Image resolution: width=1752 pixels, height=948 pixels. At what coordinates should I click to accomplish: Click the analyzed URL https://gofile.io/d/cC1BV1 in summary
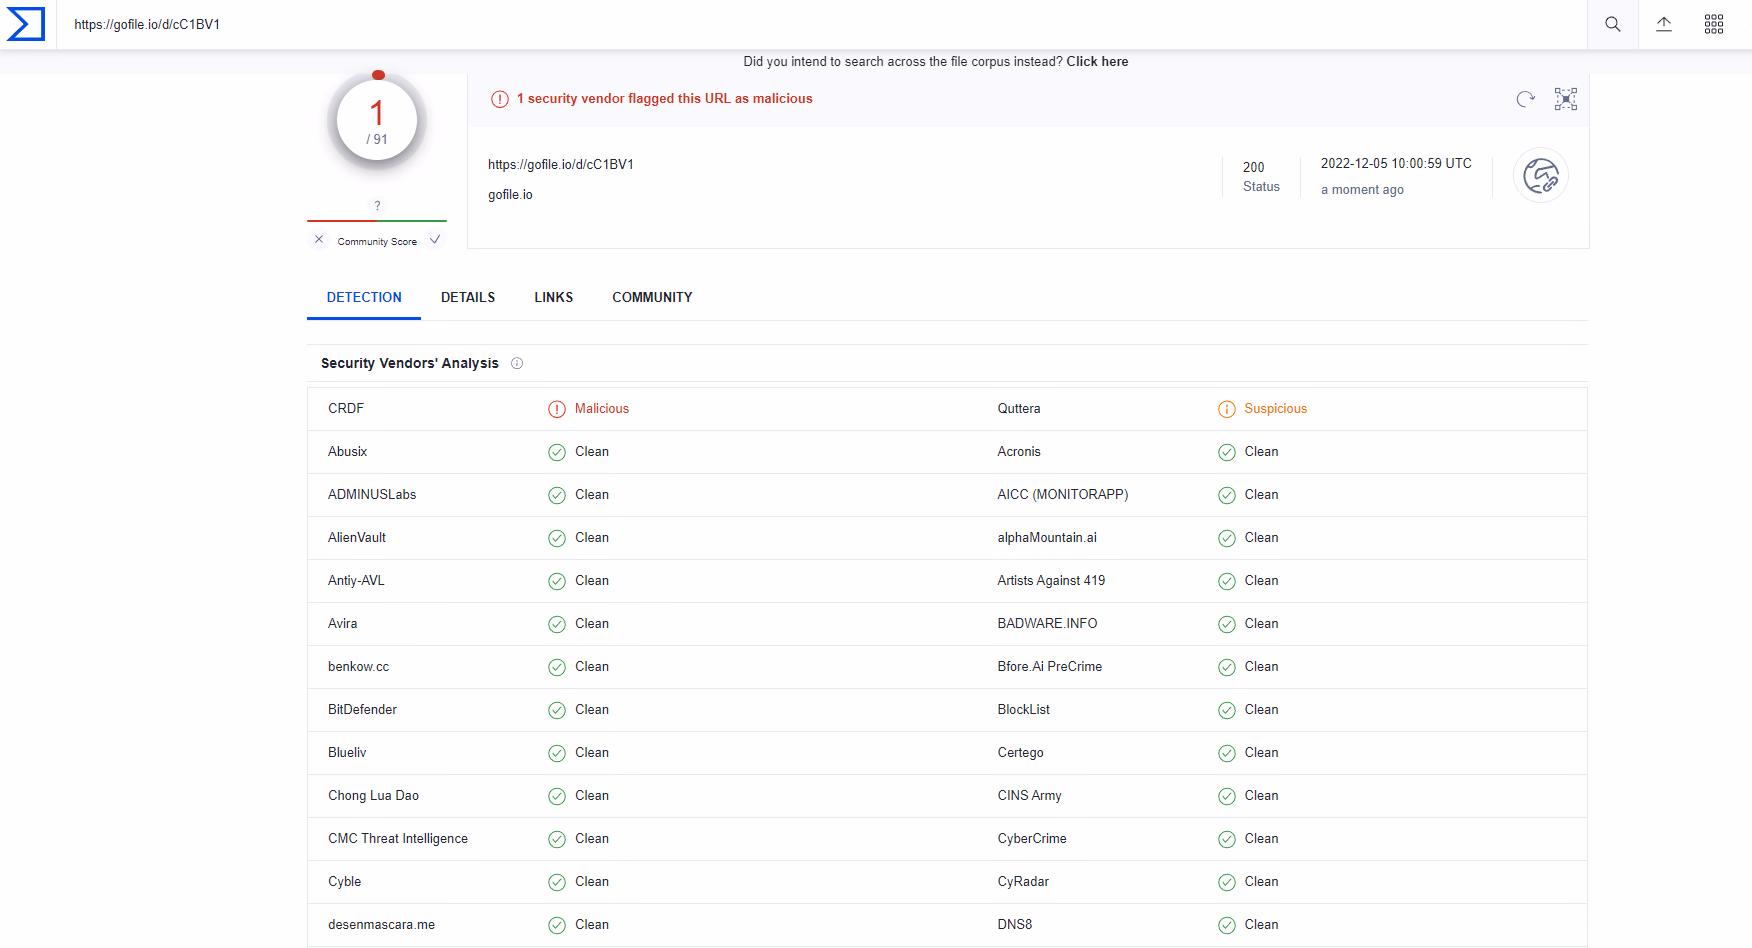(x=561, y=164)
